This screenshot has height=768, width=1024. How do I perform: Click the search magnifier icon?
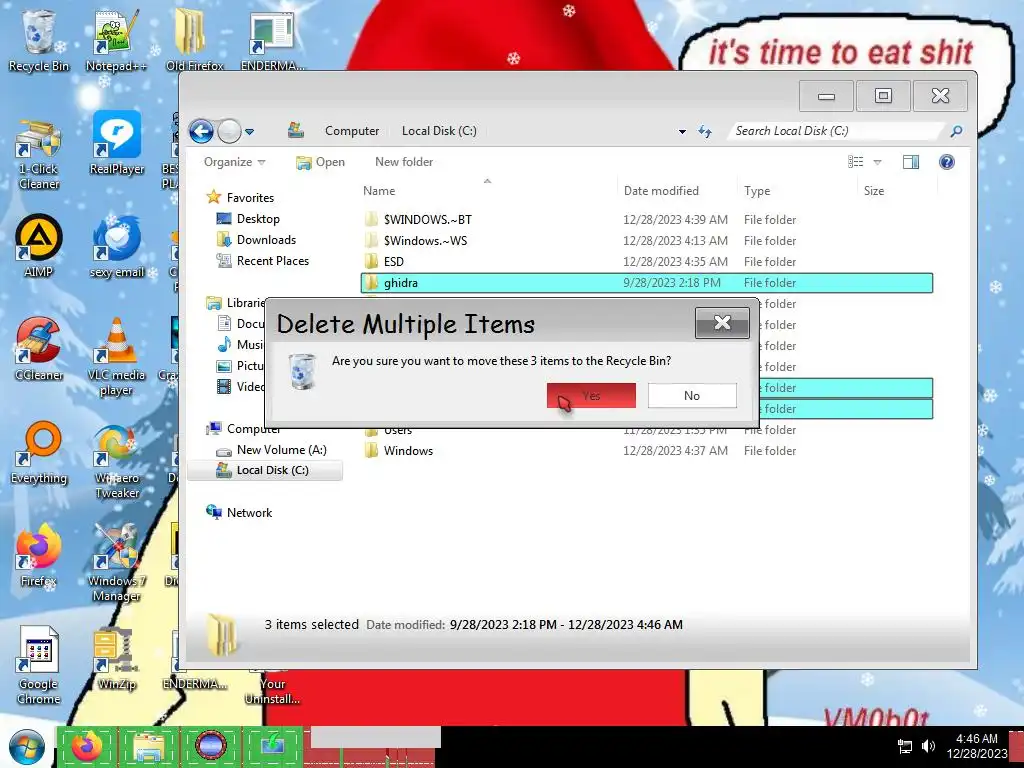(x=956, y=131)
